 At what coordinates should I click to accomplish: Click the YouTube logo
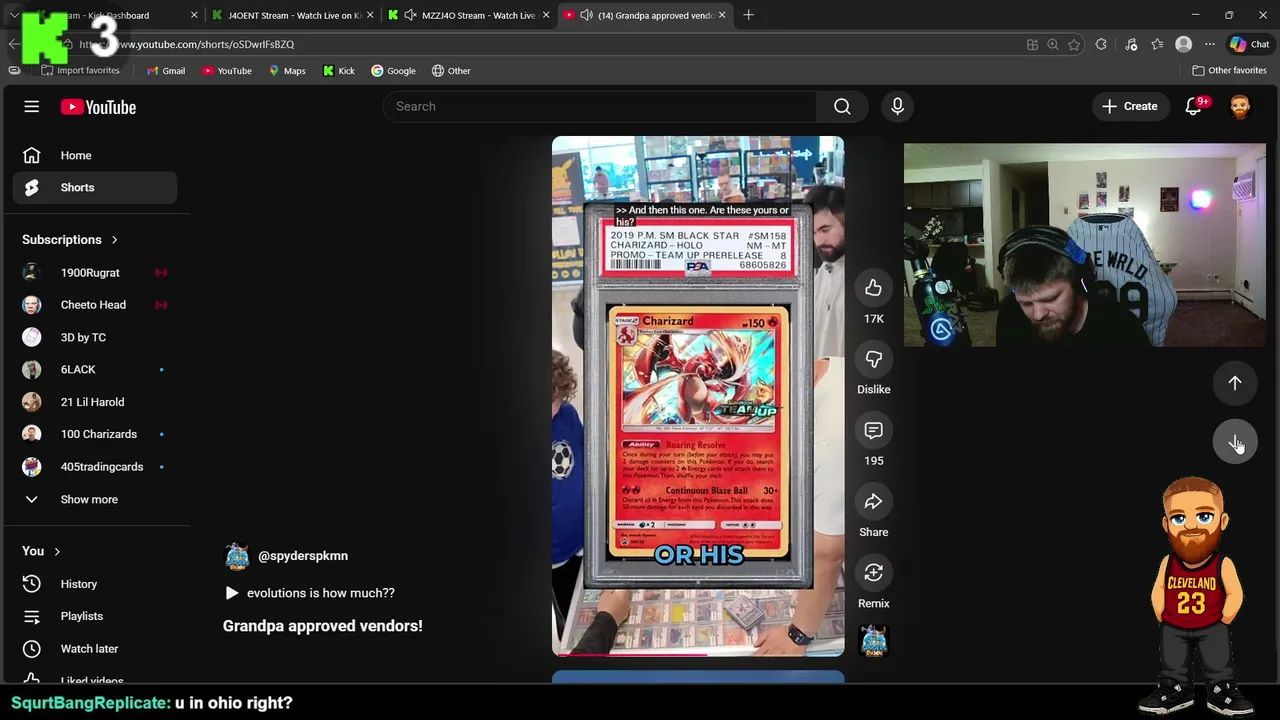pyautogui.click(x=98, y=107)
